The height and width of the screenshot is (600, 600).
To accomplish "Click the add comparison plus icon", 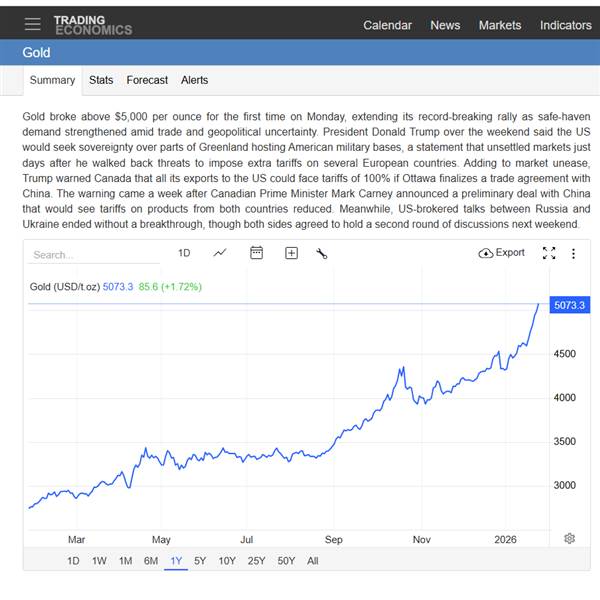I will click(291, 253).
